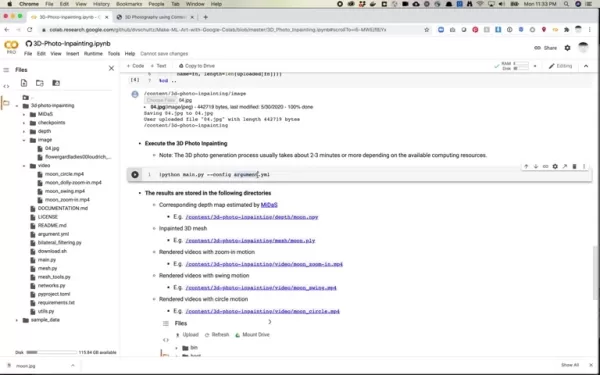Select argument.yml in file tree

[x=53, y=234]
